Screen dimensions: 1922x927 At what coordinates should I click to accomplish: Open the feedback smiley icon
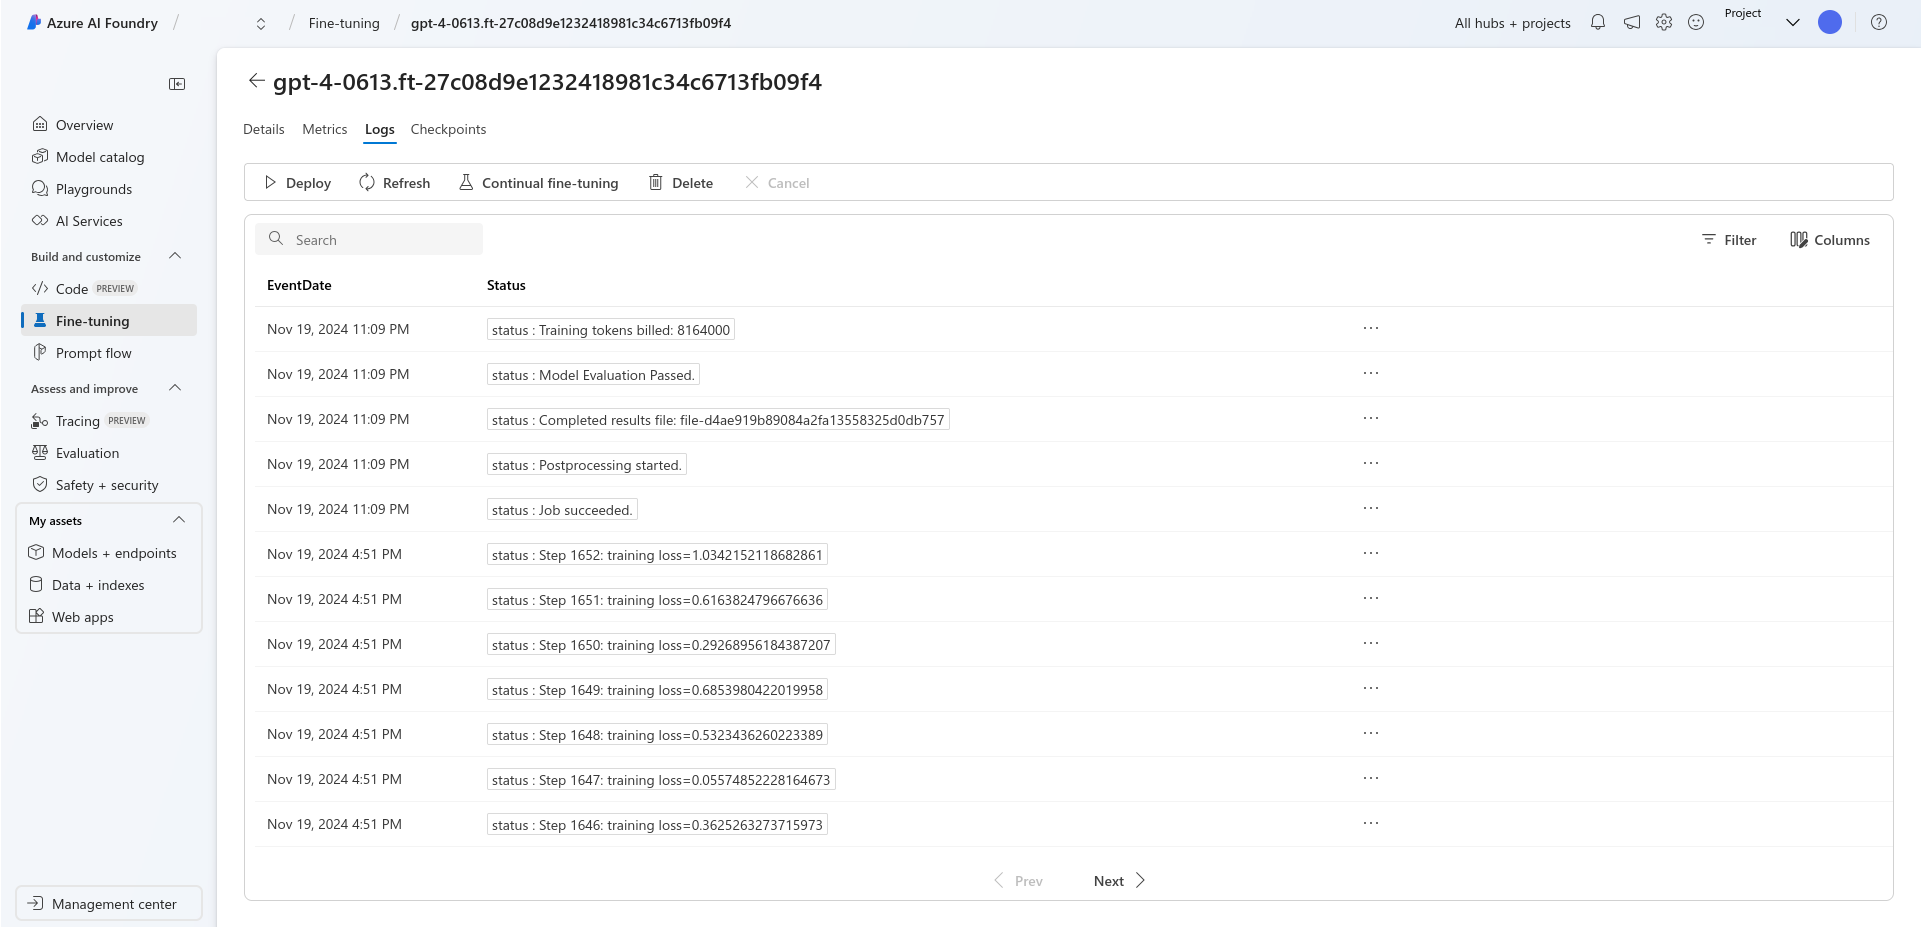1696,22
